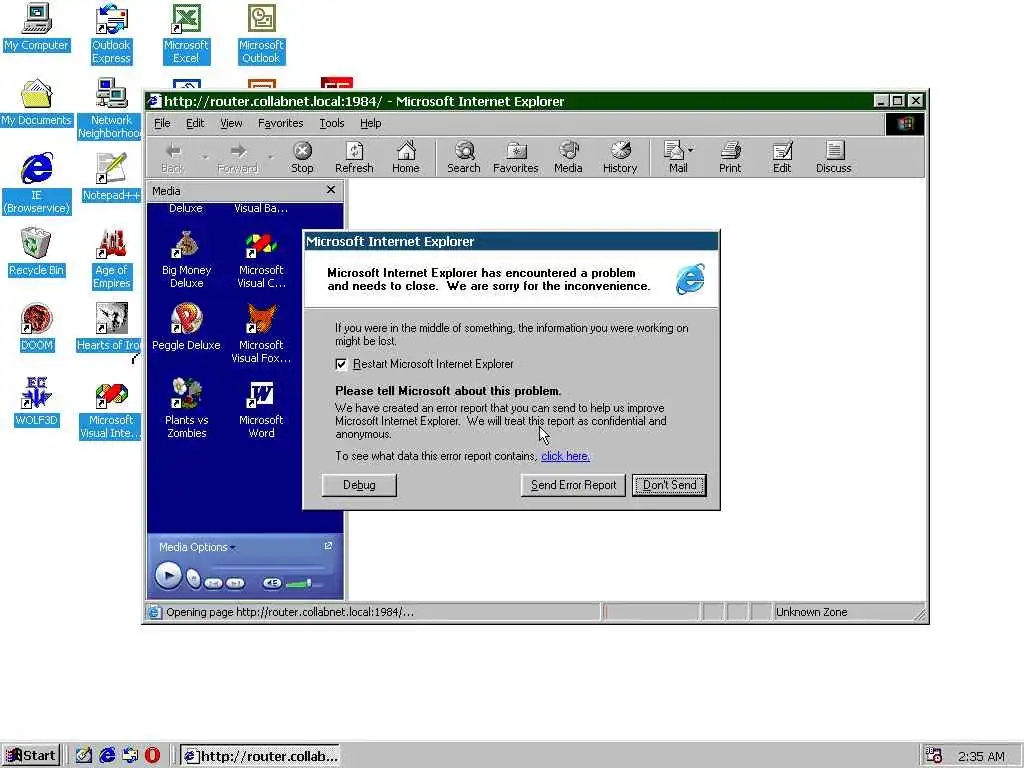Viewport: 1024px width, 768px height.
Task: Select Outlook Express desktop icon
Action: (111, 34)
